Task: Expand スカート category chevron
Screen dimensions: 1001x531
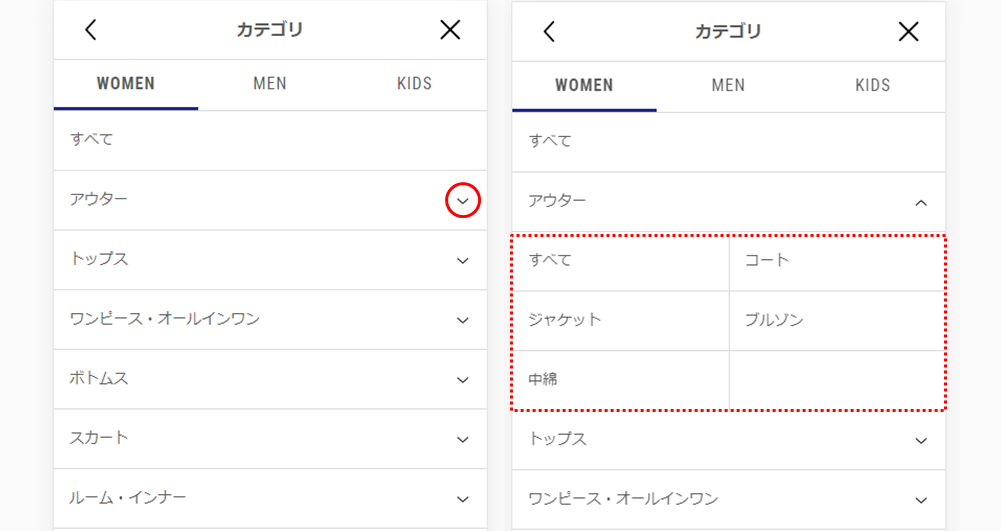Action: 463,440
